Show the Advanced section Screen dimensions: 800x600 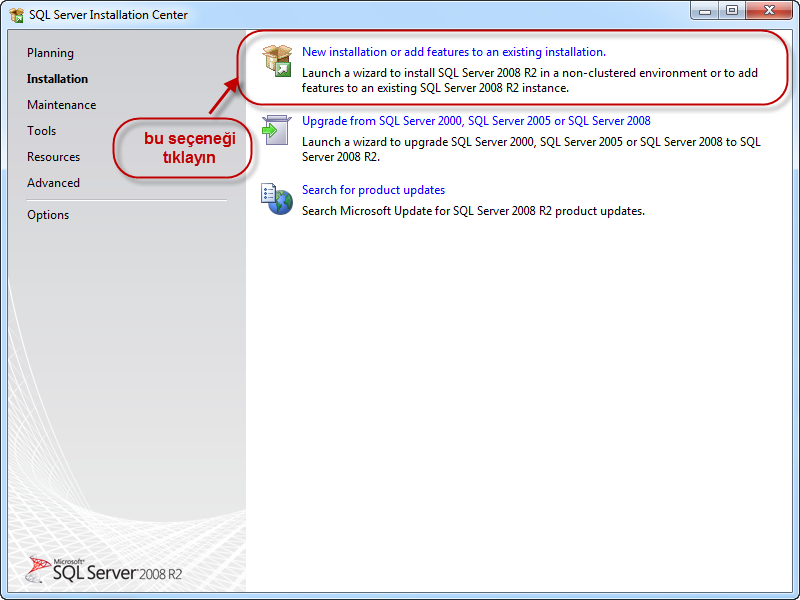53,183
